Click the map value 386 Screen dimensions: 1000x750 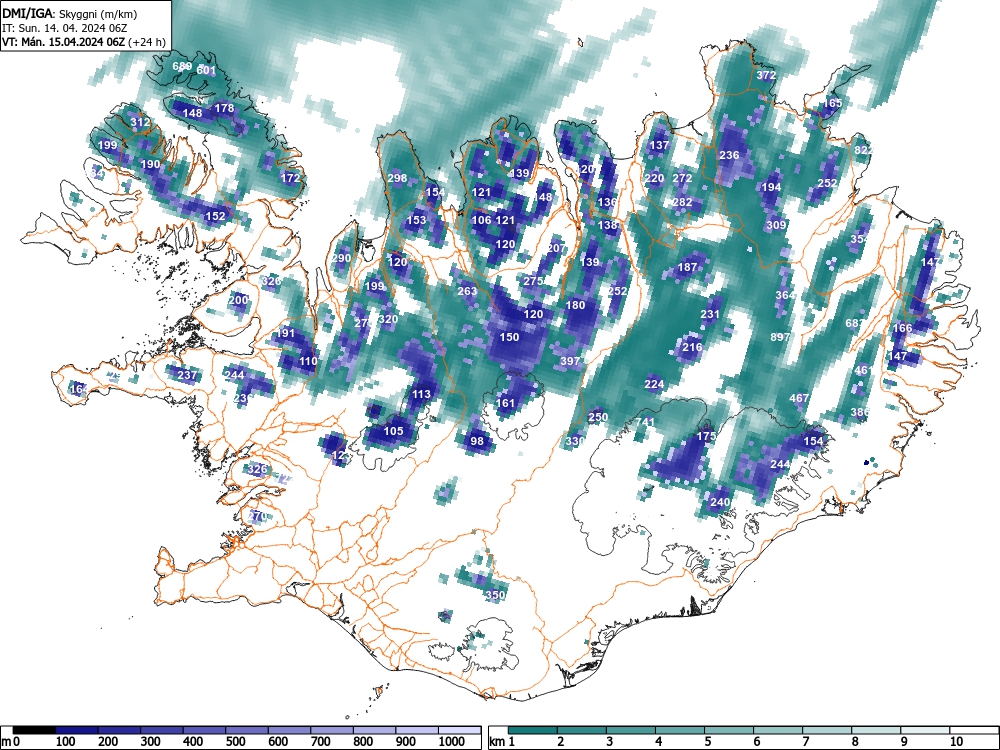pos(860,413)
